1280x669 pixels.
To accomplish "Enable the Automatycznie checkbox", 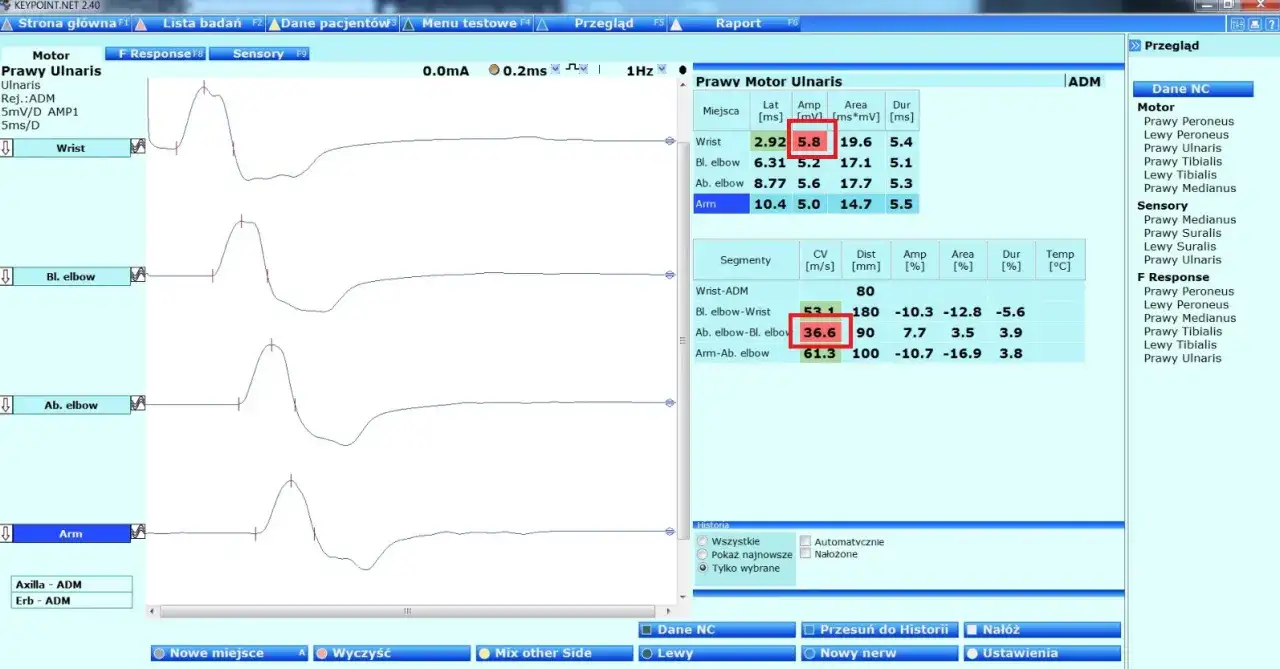I will [805, 542].
